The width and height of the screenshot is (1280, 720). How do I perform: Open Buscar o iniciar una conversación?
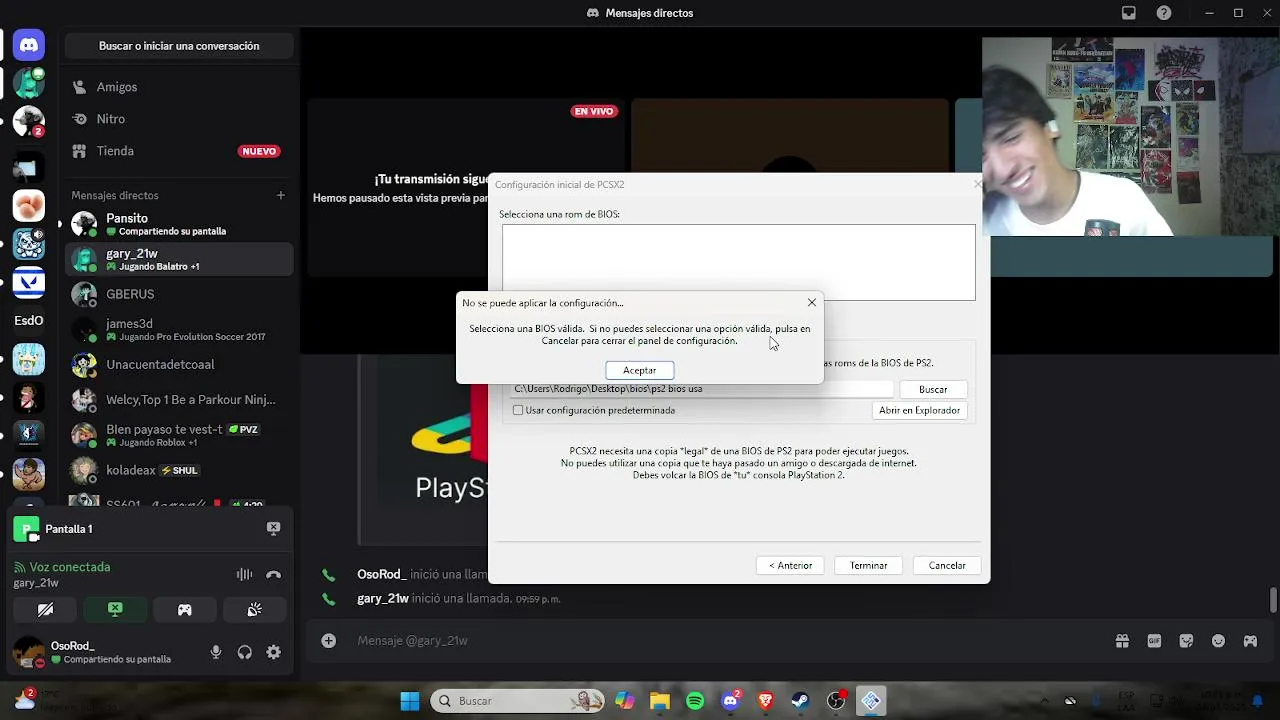(179, 46)
